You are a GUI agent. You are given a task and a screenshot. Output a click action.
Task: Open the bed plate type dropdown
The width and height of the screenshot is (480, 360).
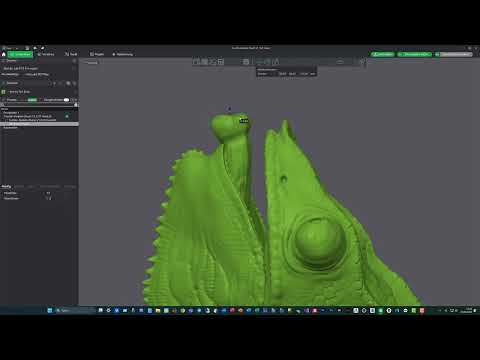[x=37, y=74]
